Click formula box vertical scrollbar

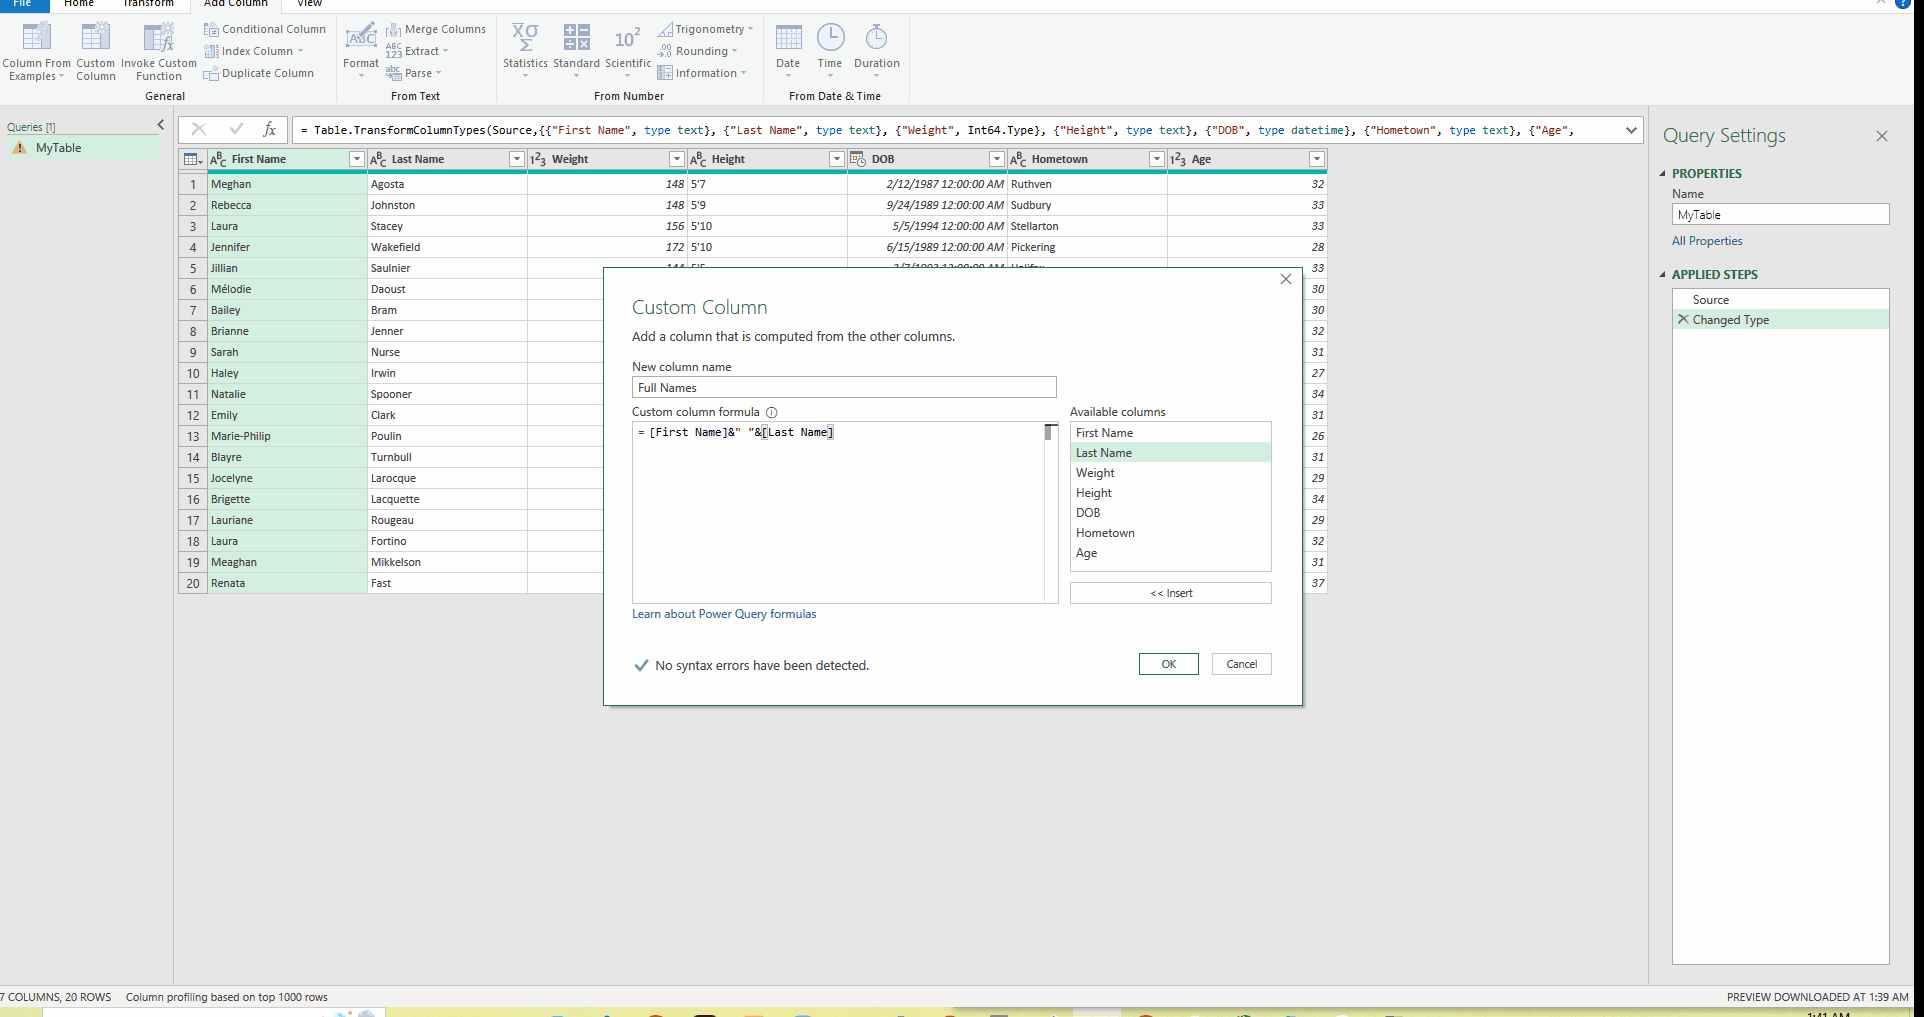1050,512
